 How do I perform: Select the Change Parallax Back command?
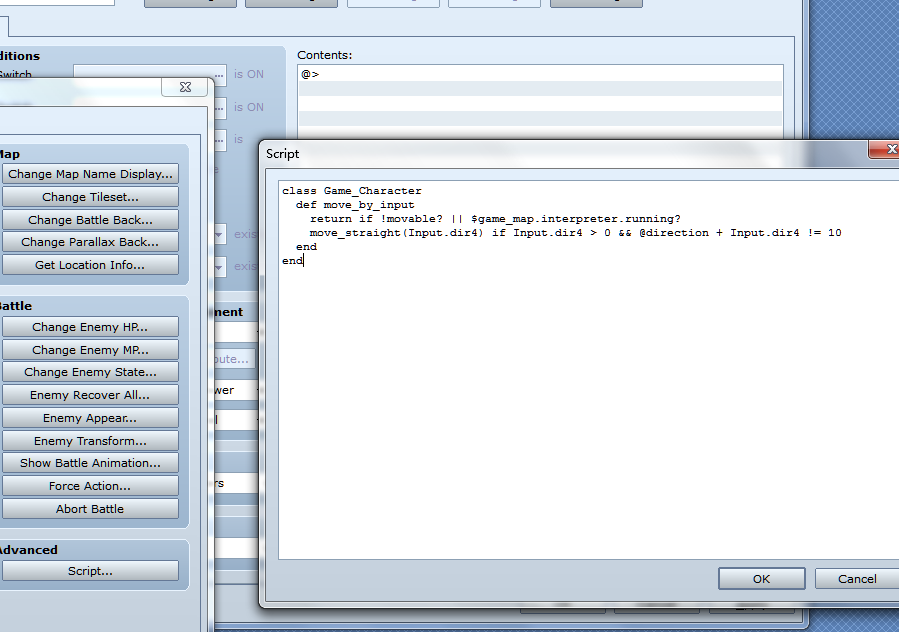point(90,242)
